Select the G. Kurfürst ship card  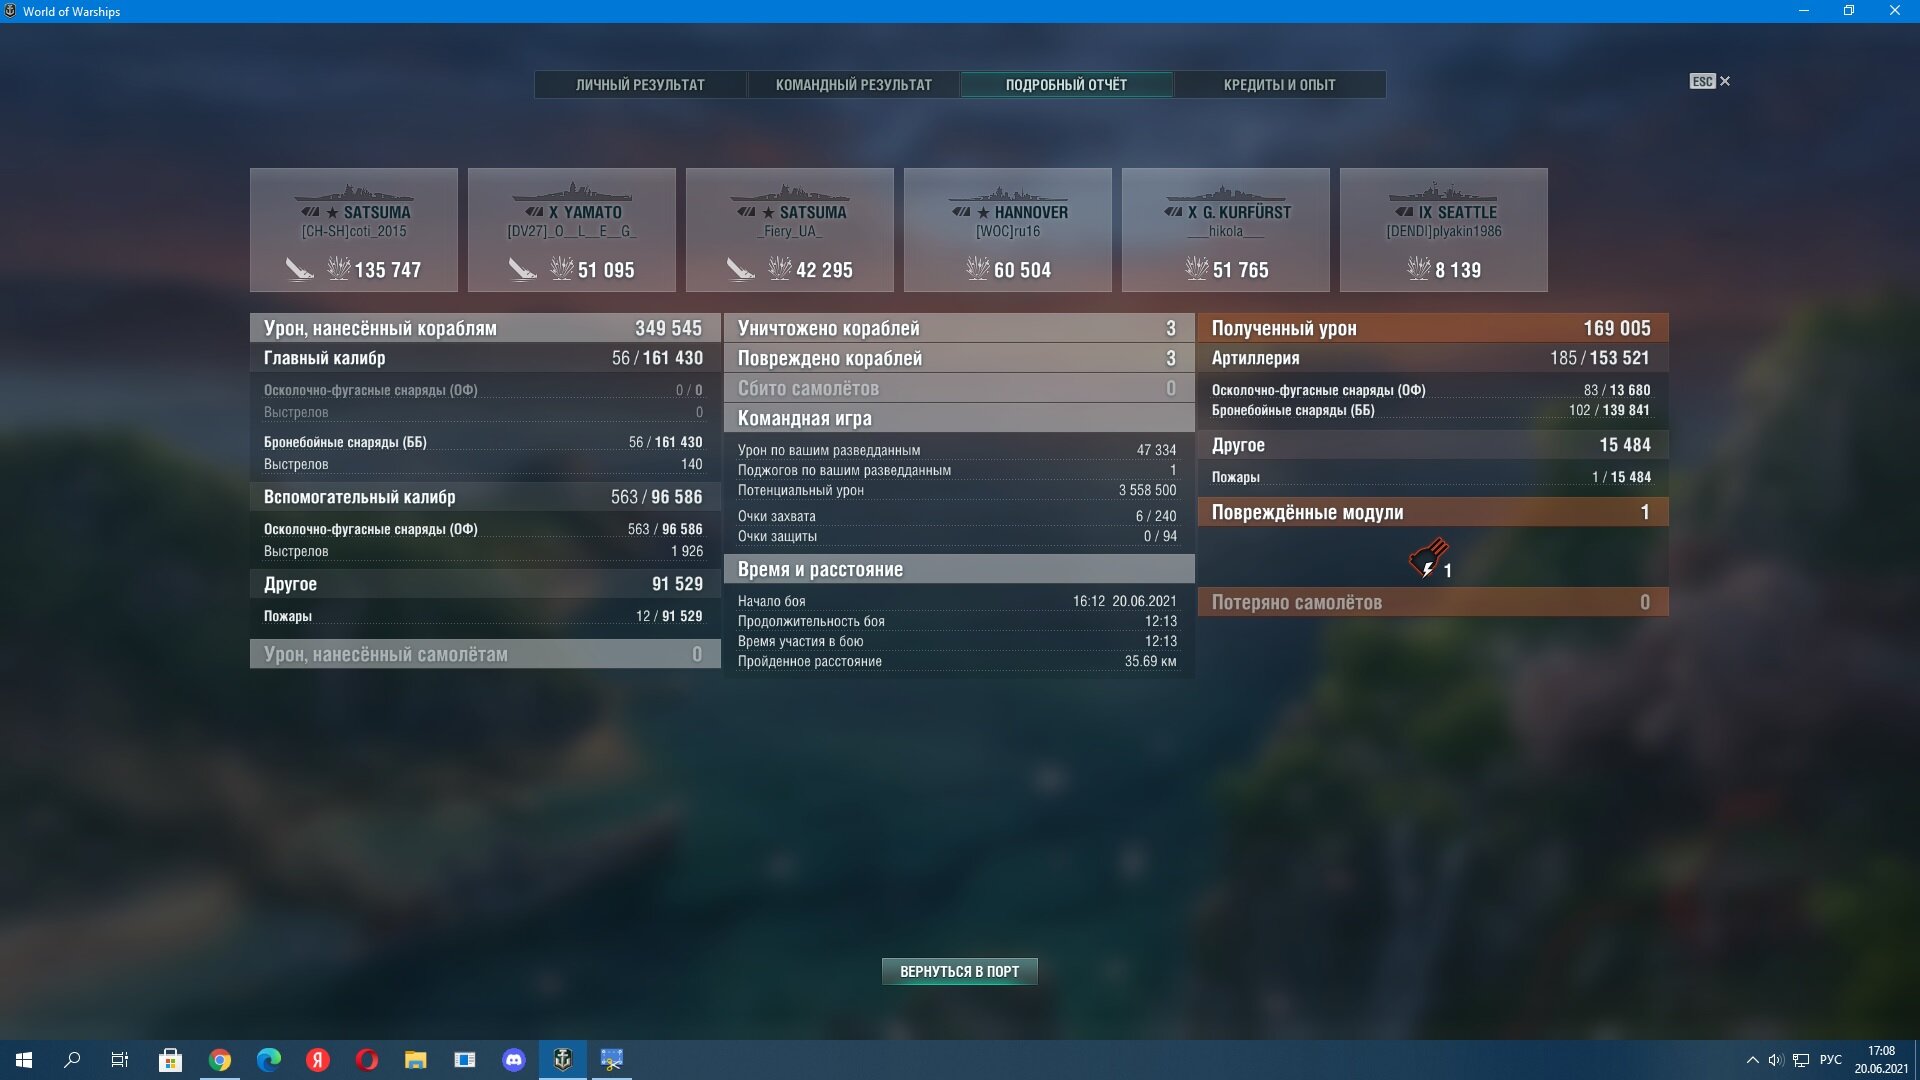point(1226,230)
